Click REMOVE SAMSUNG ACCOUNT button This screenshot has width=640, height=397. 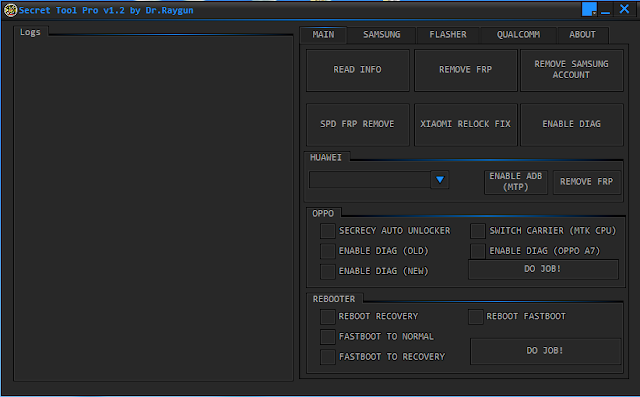pyautogui.click(x=571, y=70)
